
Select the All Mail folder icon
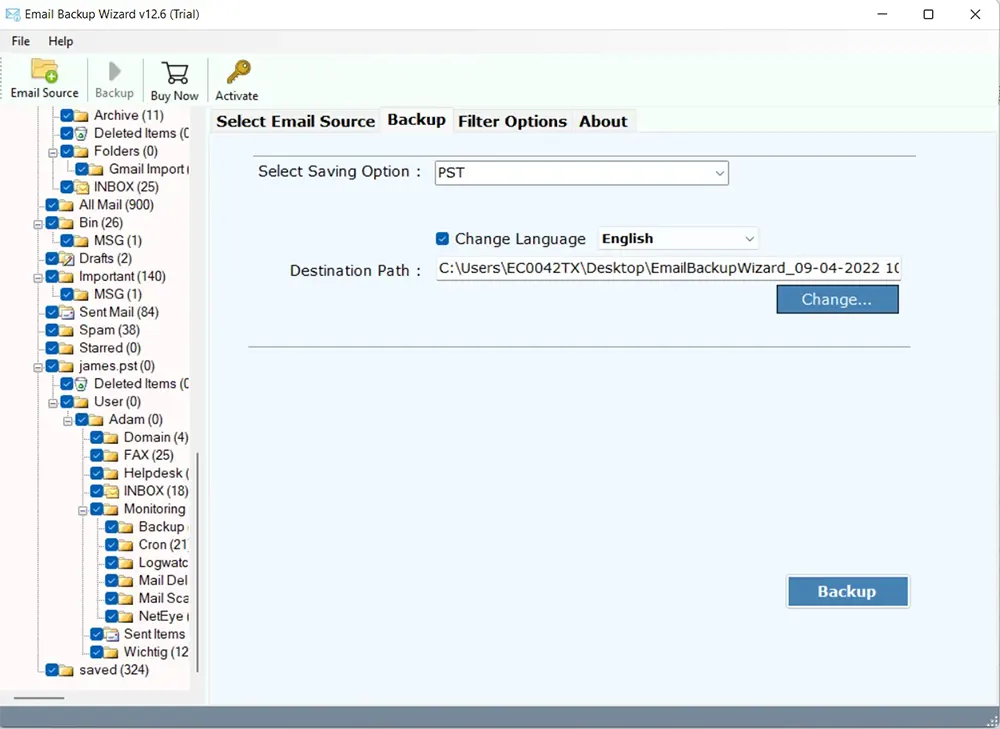[67, 205]
